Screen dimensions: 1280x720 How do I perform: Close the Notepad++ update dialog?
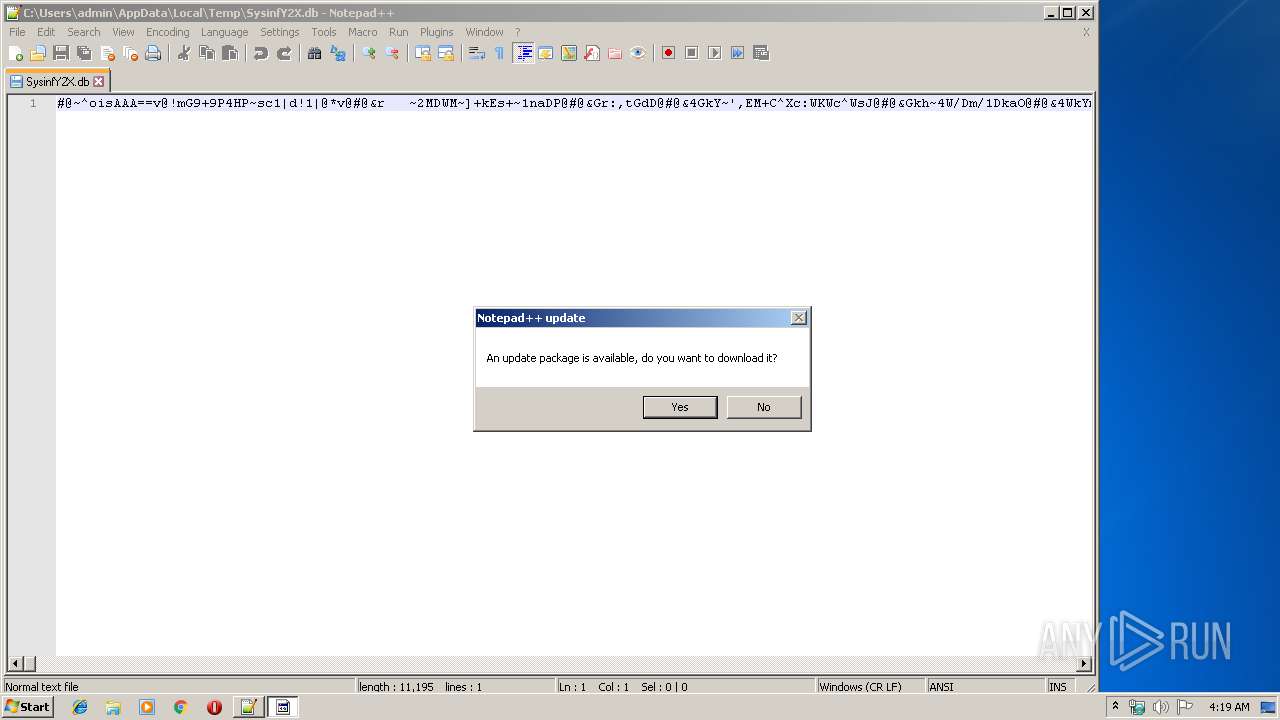(x=798, y=318)
